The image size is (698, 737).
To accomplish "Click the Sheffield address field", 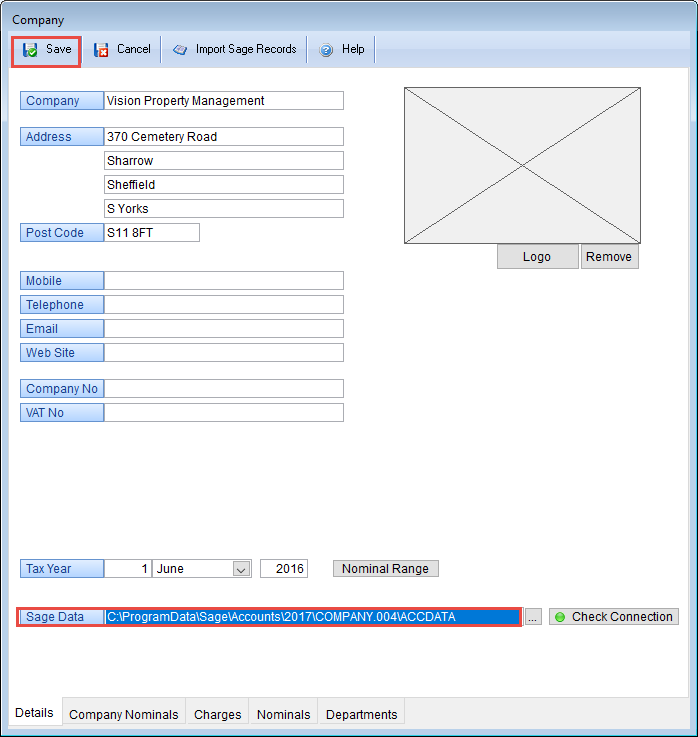I will pyautogui.click(x=224, y=185).
